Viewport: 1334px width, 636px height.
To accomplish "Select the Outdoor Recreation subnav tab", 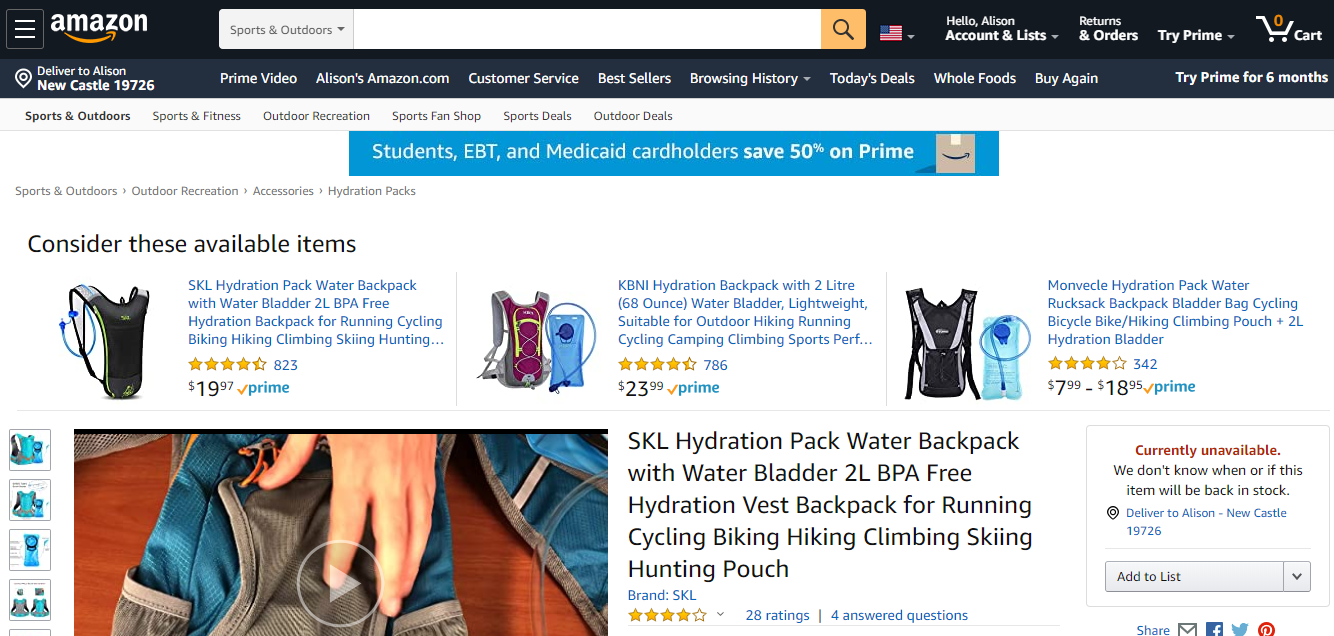I will point(316,116).
